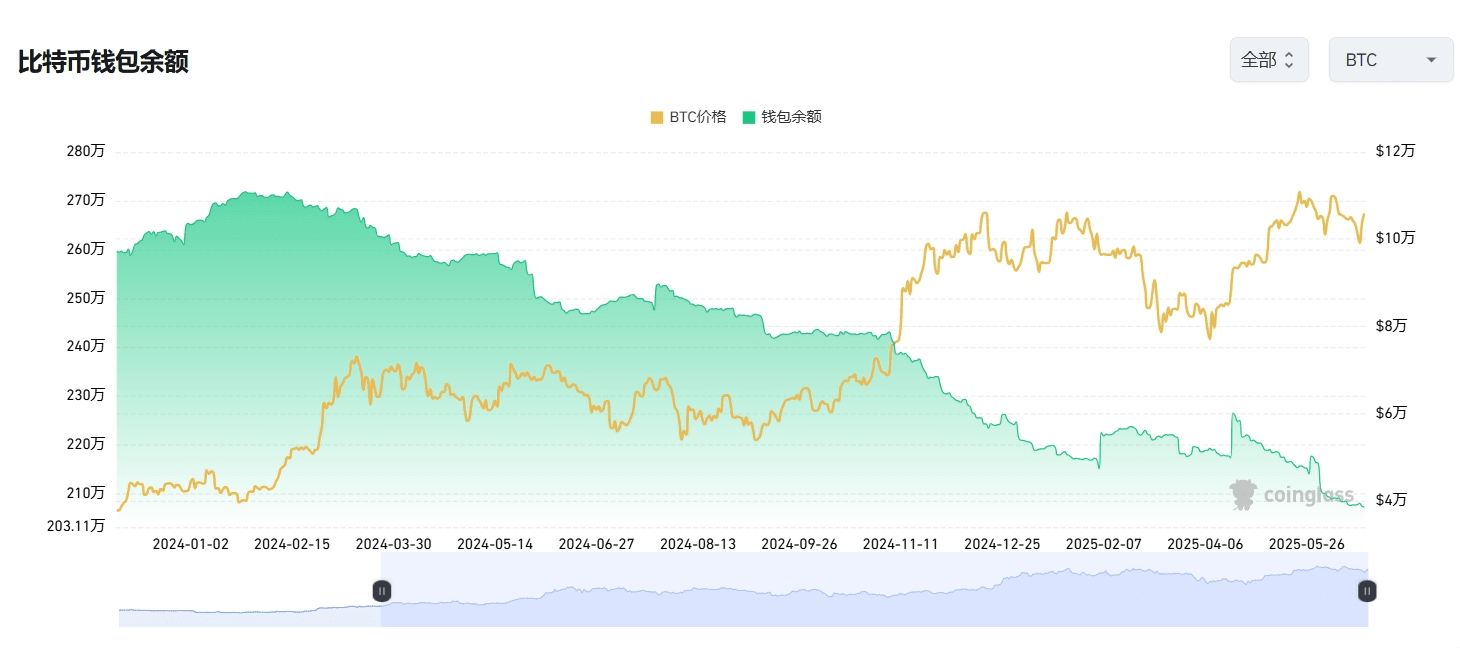Select the 2024-11-11 date axis label
This screenshot has width=1460, height=648.
(x=900, y=544)
